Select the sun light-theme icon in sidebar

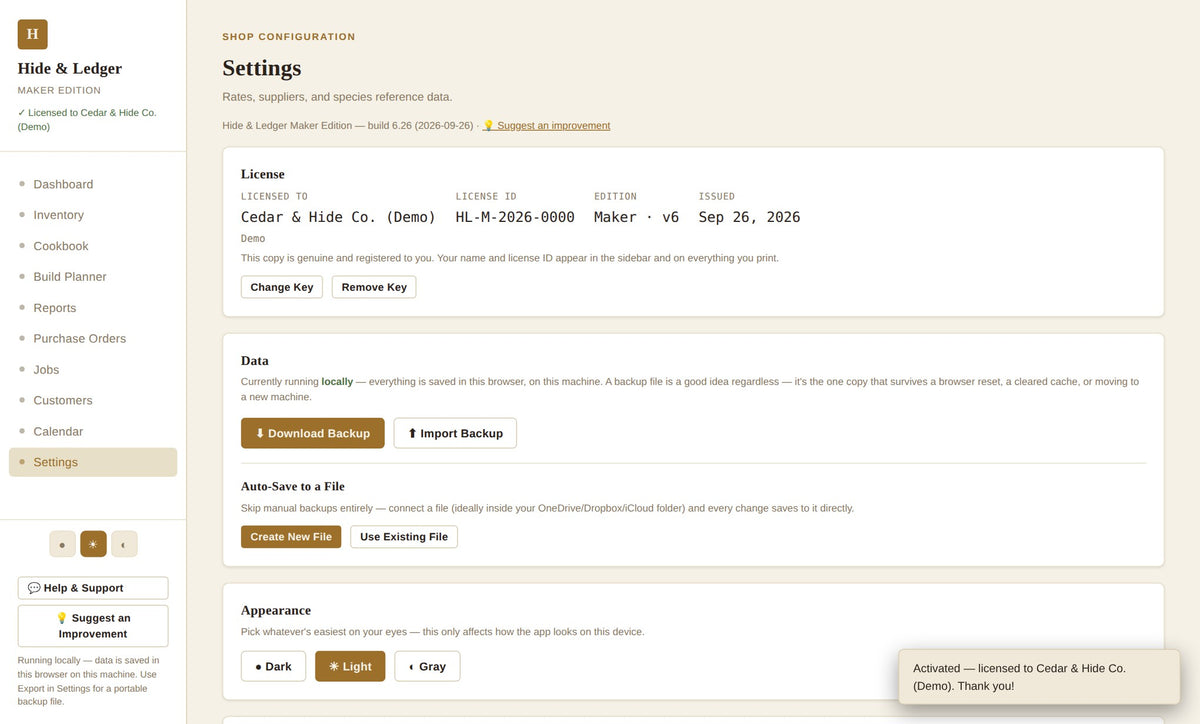(x=93, y=544)
